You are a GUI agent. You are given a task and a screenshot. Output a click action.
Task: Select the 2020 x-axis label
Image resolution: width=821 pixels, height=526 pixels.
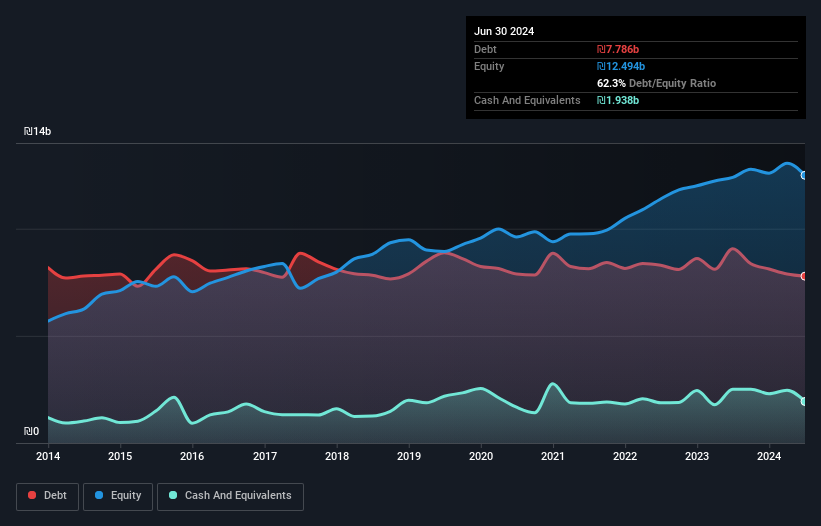481,456
